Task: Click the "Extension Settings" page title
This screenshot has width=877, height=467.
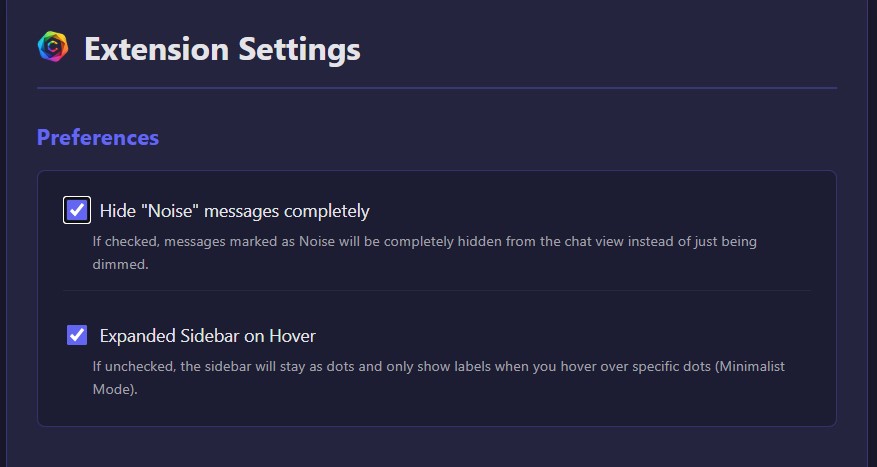Action: click(x=222, y=48)
